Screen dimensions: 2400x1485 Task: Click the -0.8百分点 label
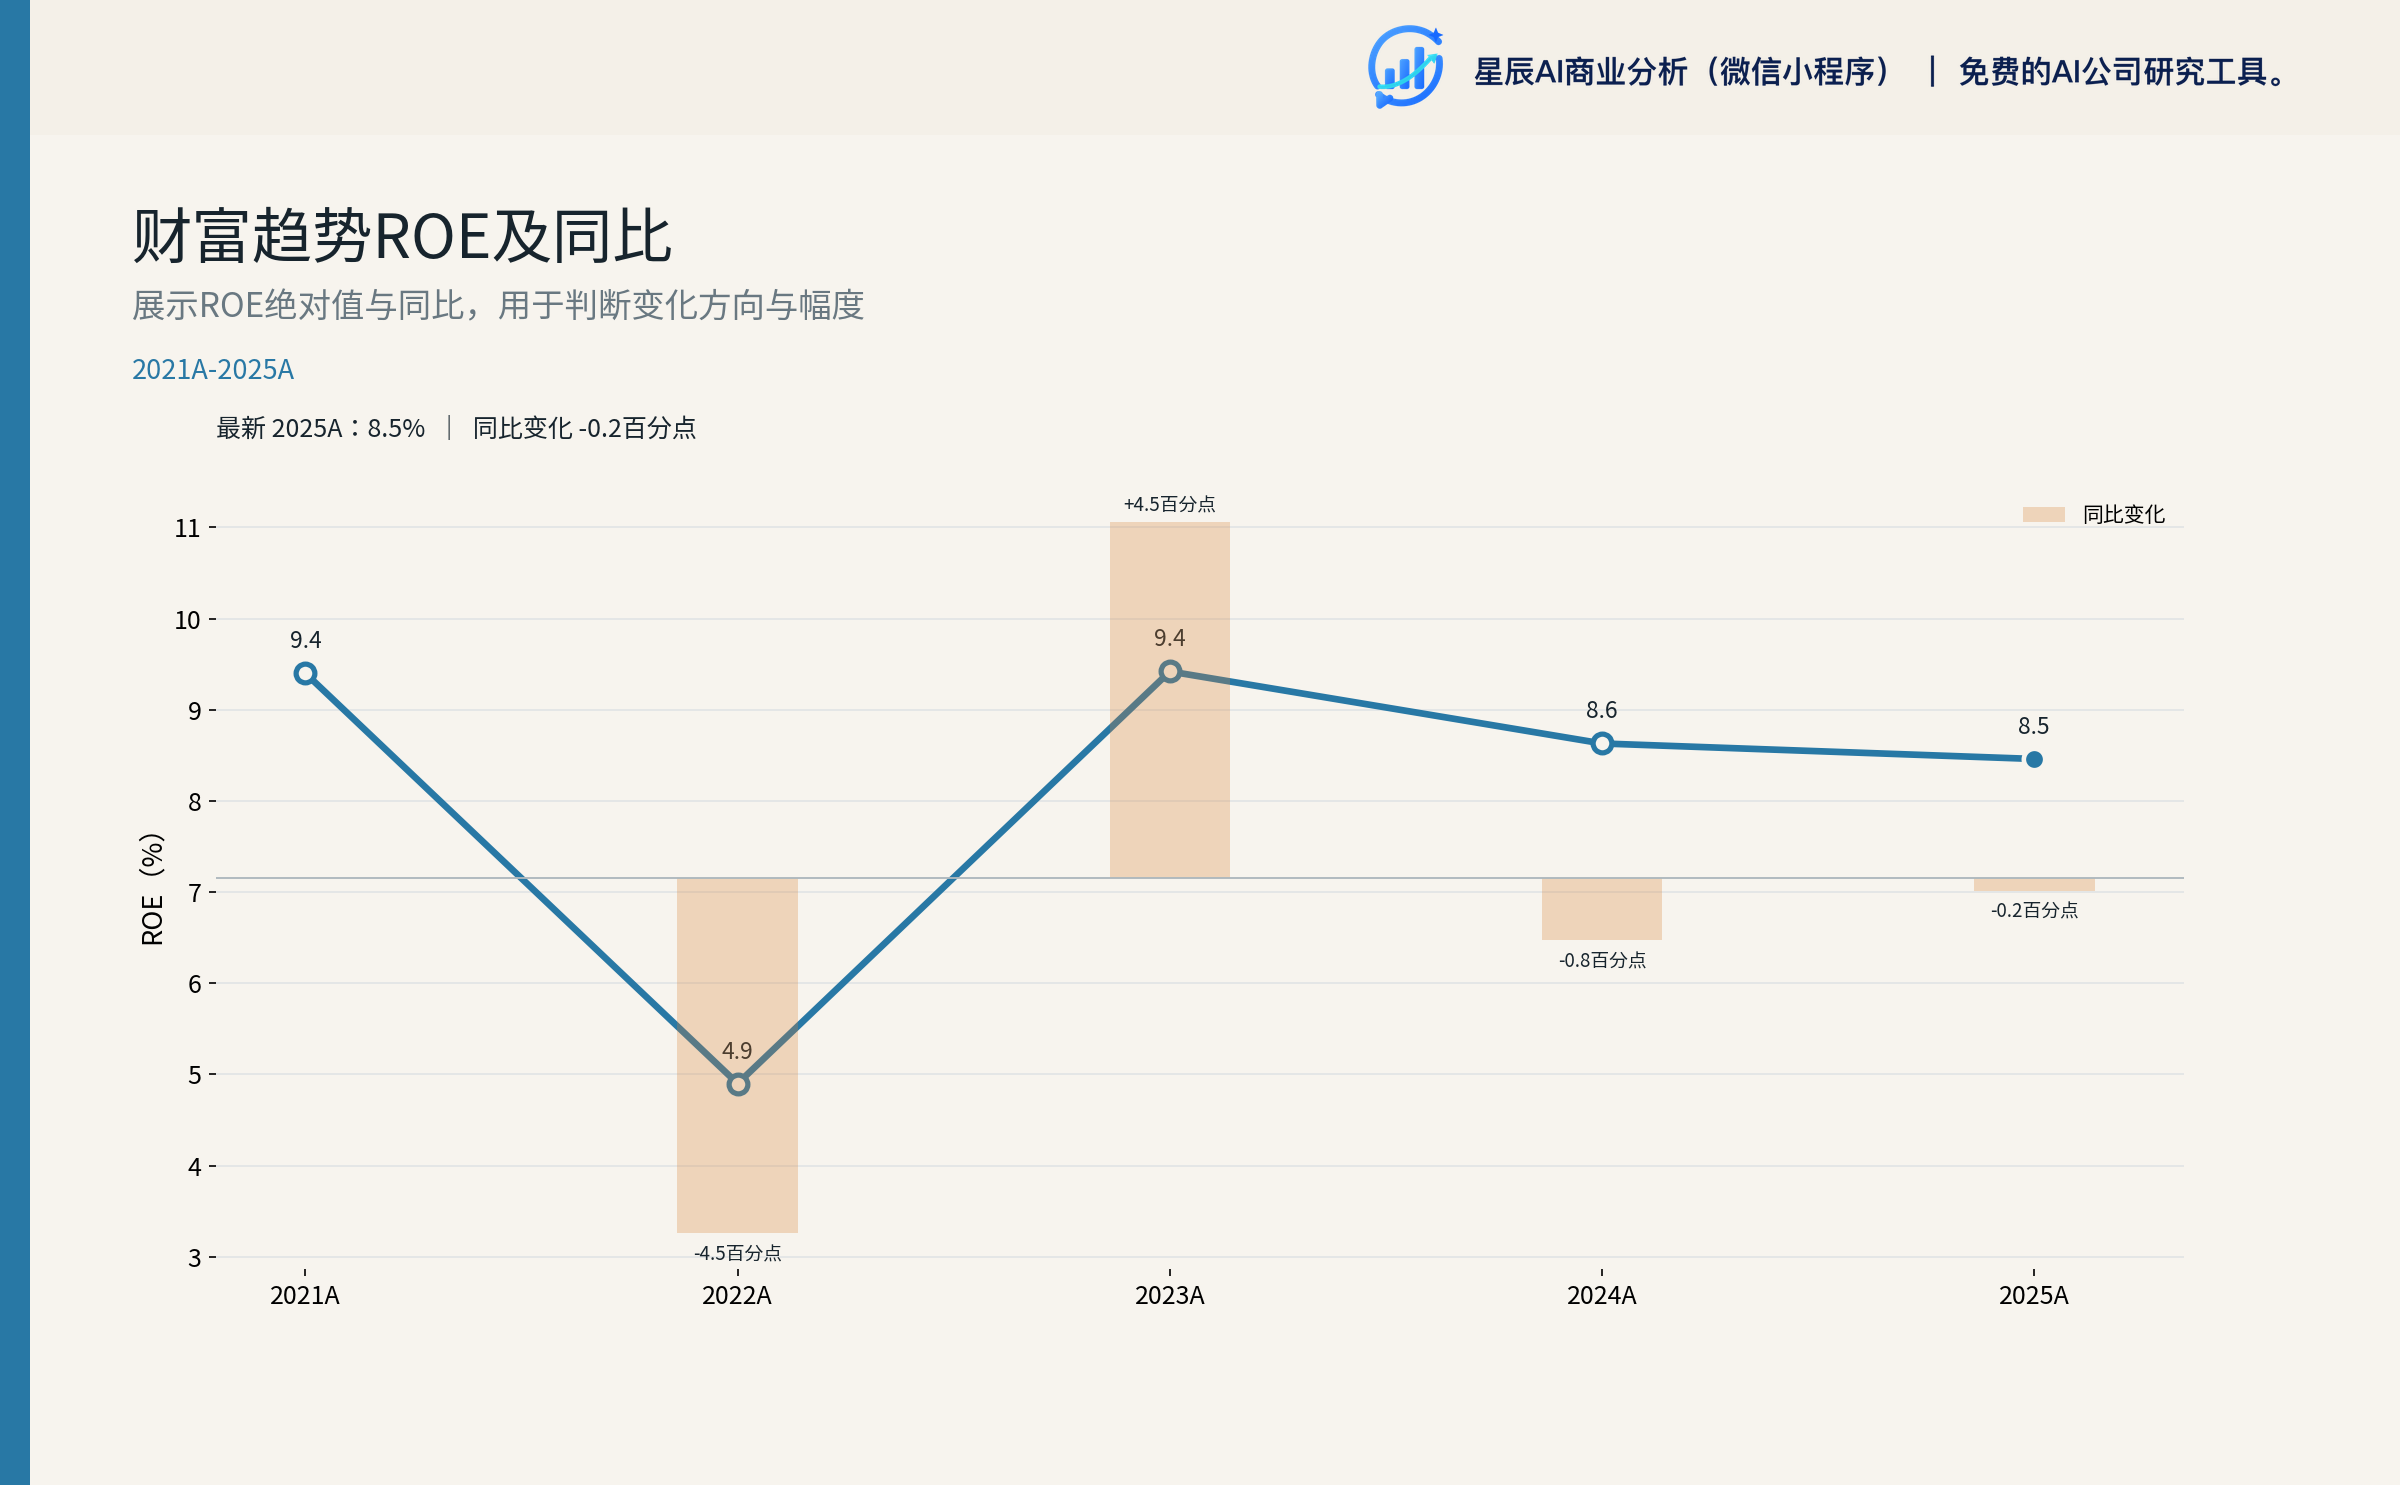[1602, 960]
